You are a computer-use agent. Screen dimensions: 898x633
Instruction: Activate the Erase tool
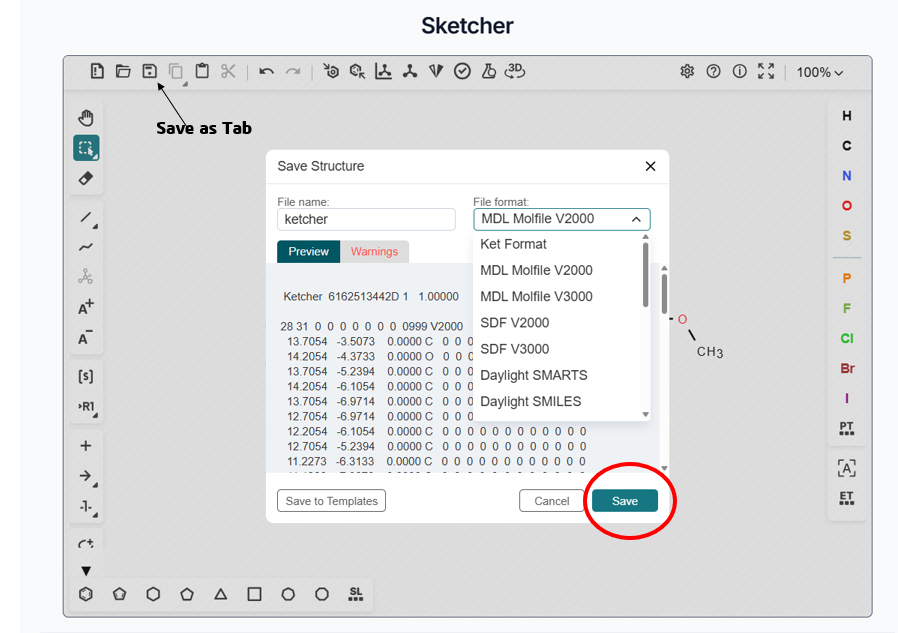(86, 179)
